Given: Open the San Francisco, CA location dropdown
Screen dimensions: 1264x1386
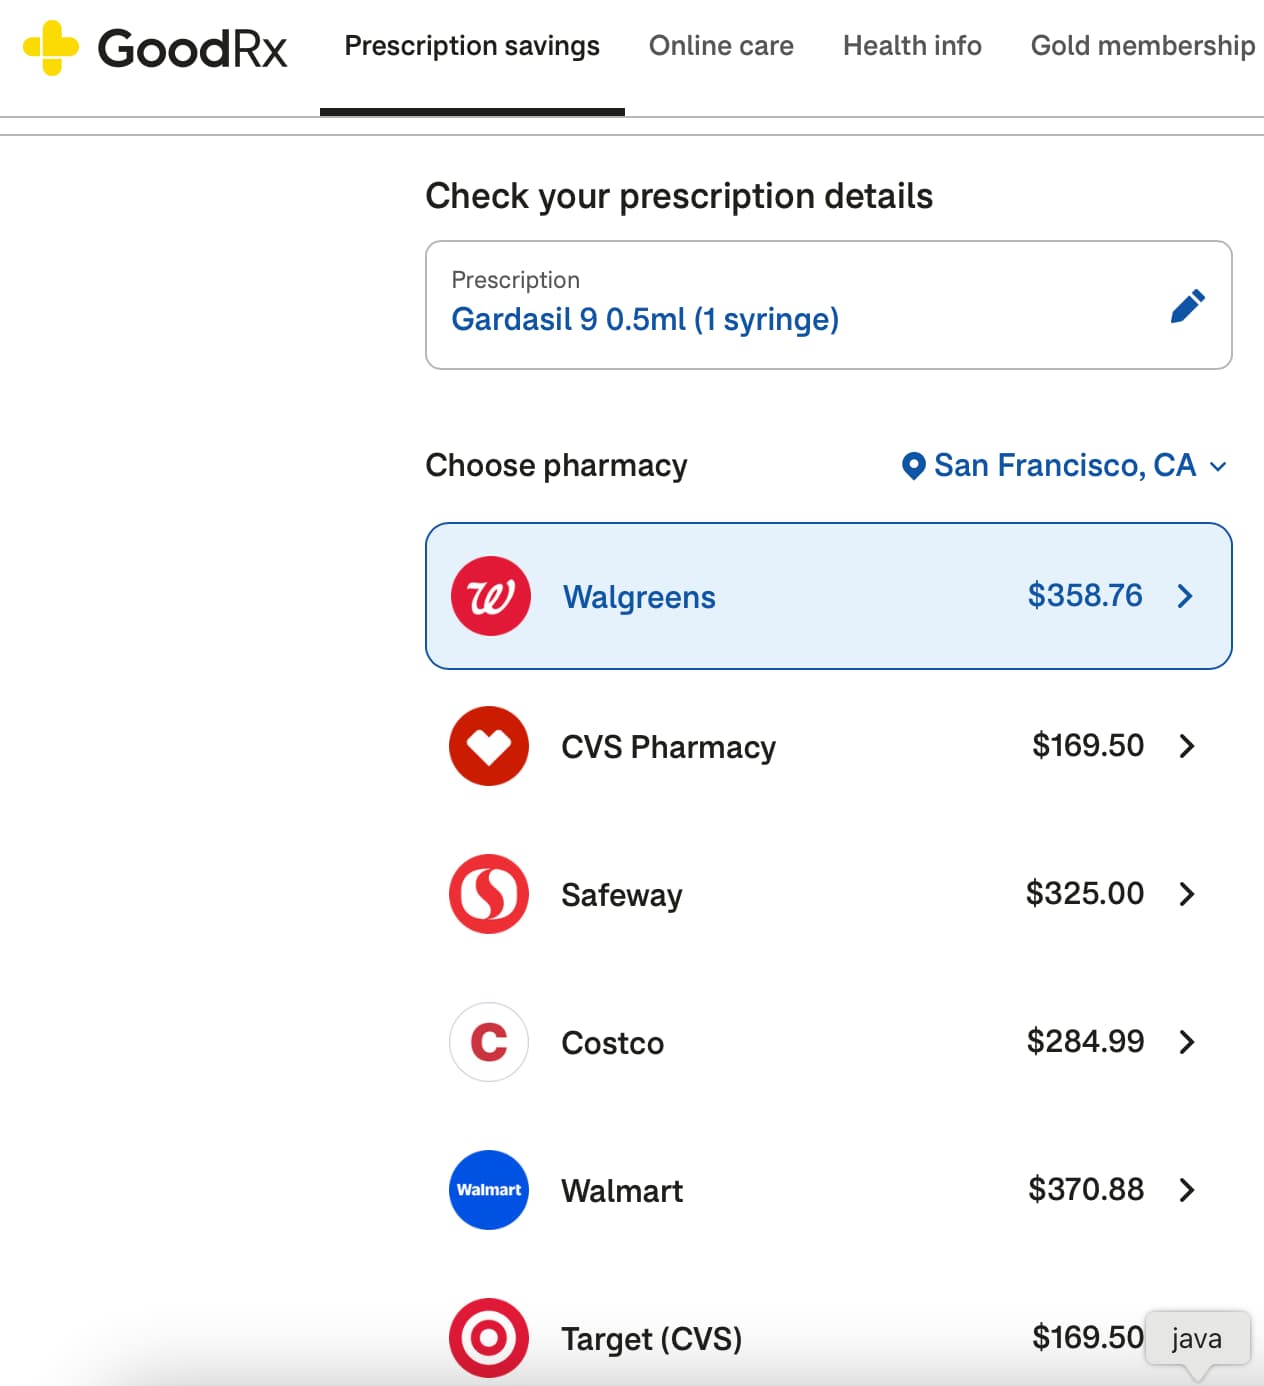Looking at the screenshot, I should click(1065, 465).
